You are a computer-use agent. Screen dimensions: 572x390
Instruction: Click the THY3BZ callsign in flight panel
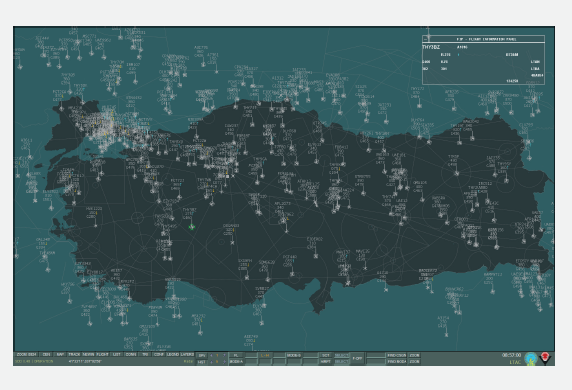pyautogui.click(x=431, y=47)
